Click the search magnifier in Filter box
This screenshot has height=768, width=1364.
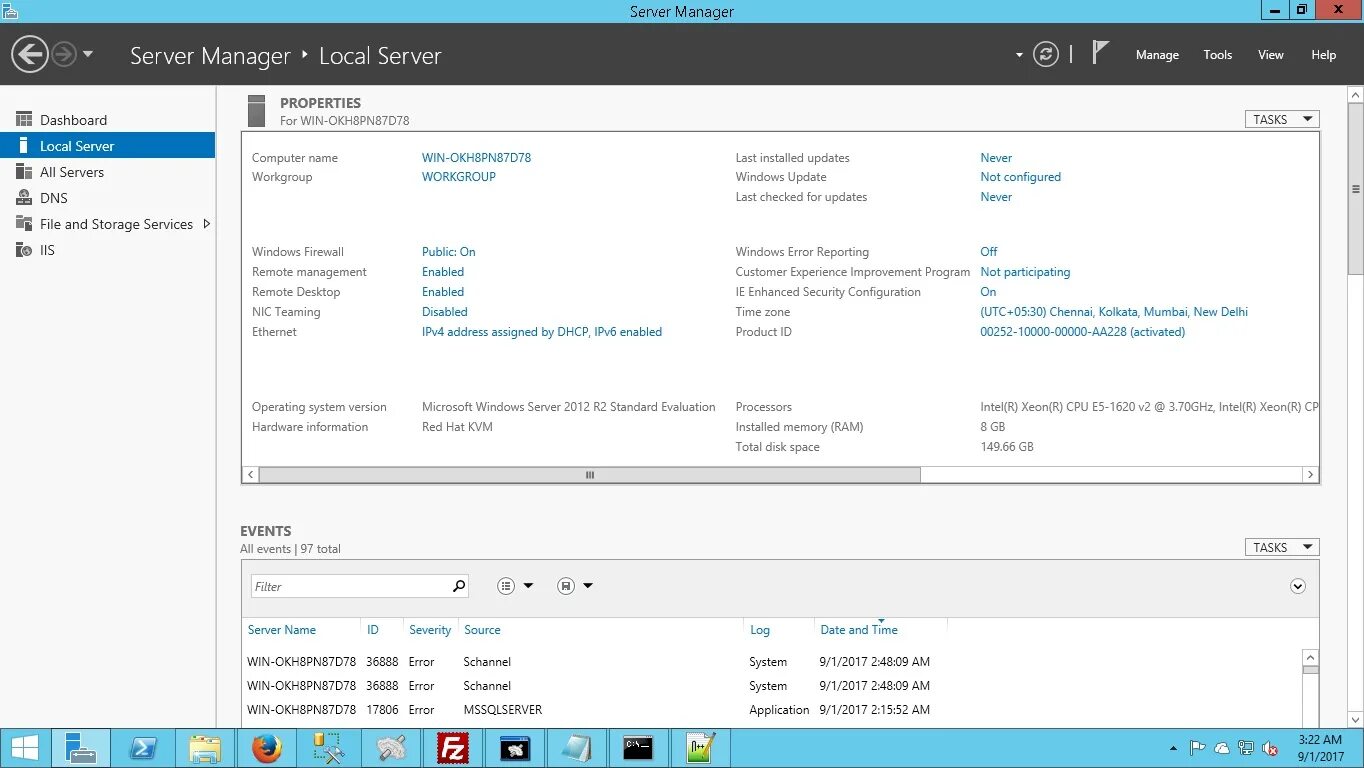(x=459, y=586)
